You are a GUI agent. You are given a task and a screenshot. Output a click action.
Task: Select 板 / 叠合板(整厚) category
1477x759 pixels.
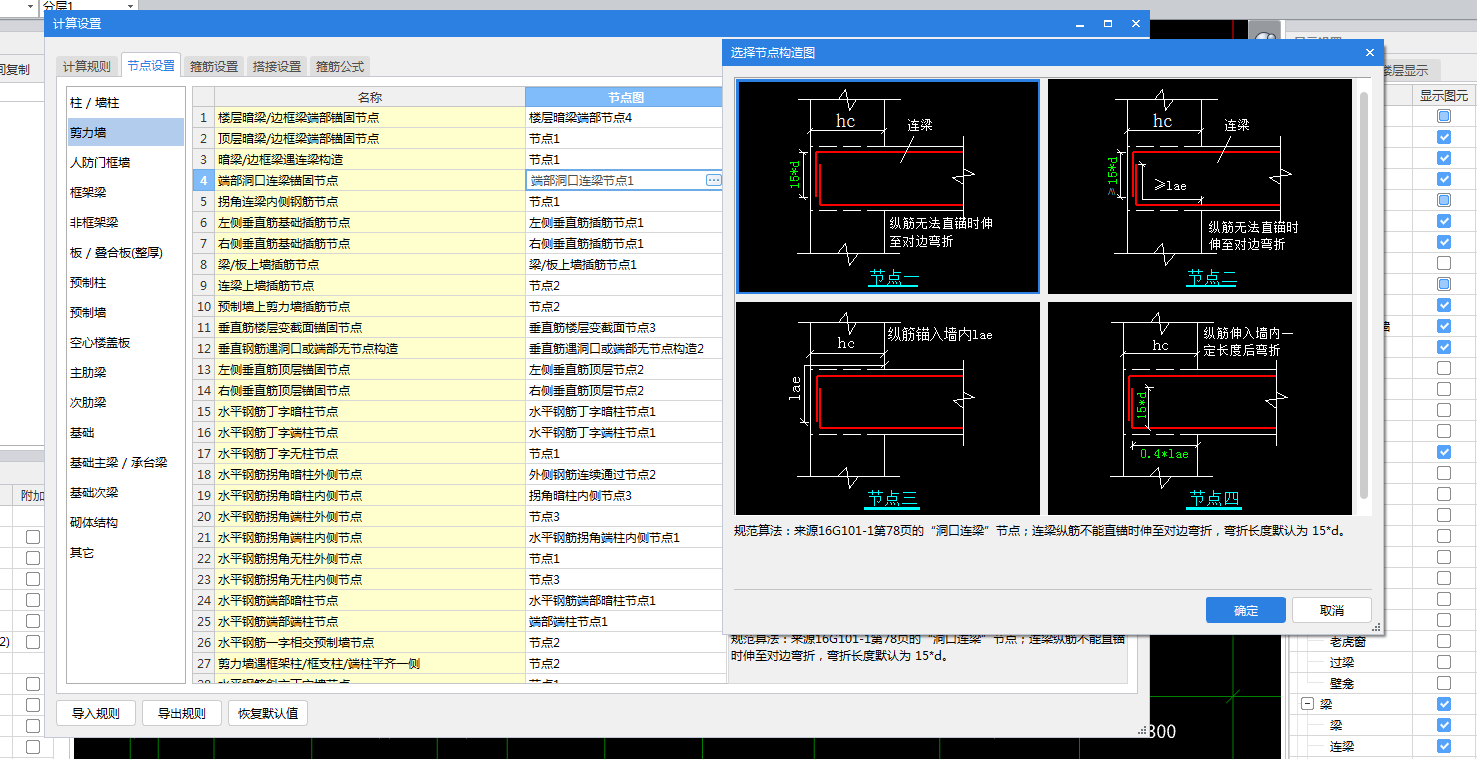point(125,252)
